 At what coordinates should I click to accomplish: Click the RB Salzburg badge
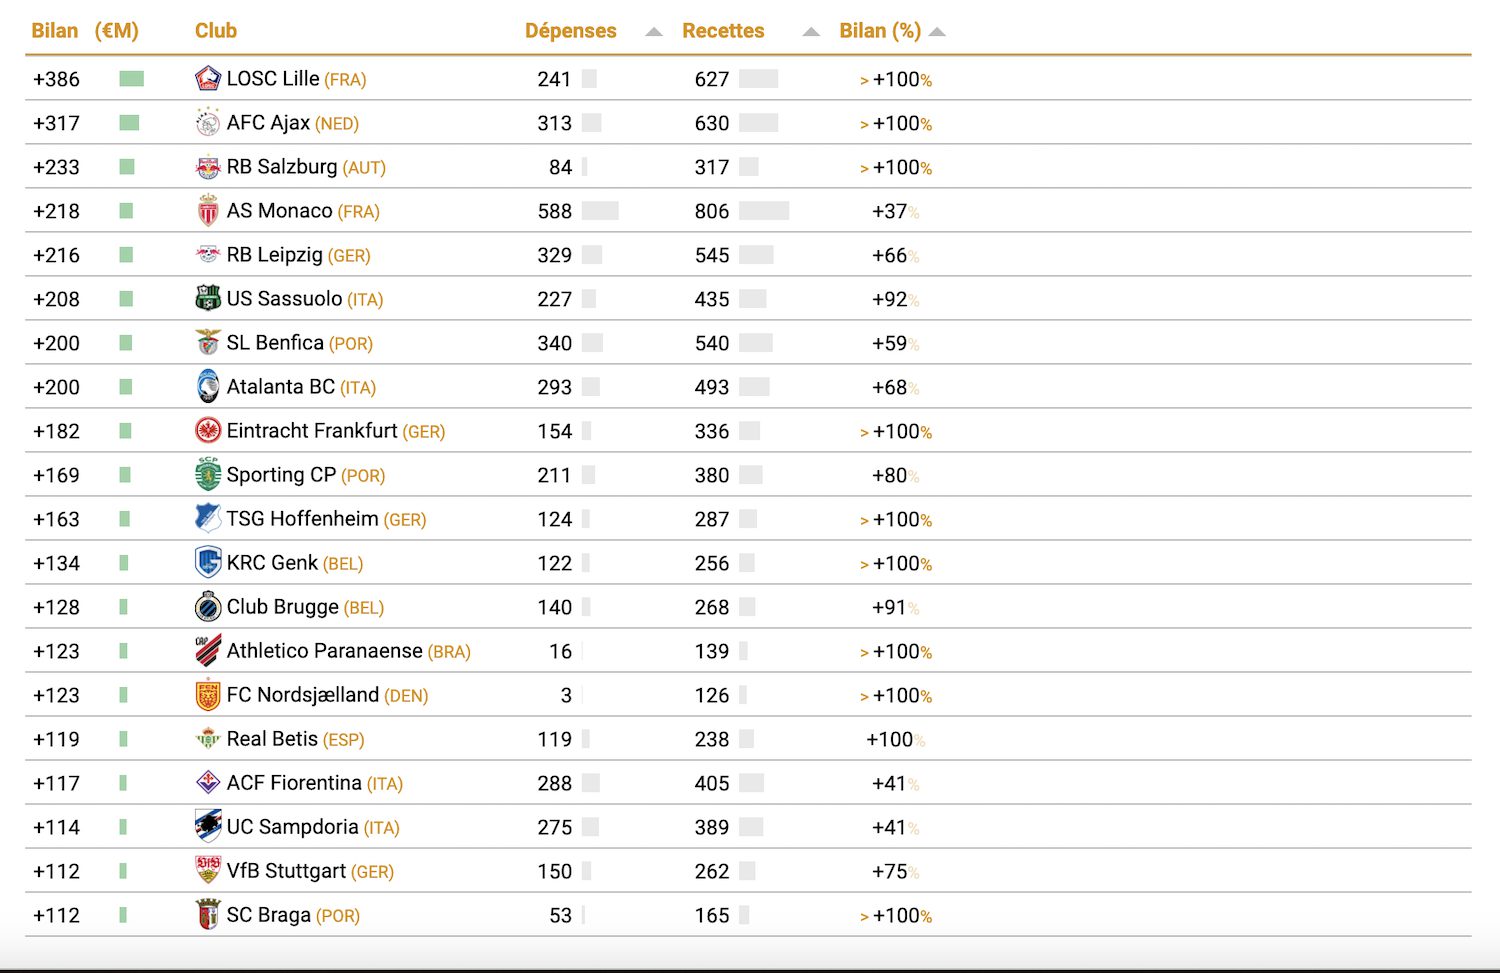(x=208, y=166)
